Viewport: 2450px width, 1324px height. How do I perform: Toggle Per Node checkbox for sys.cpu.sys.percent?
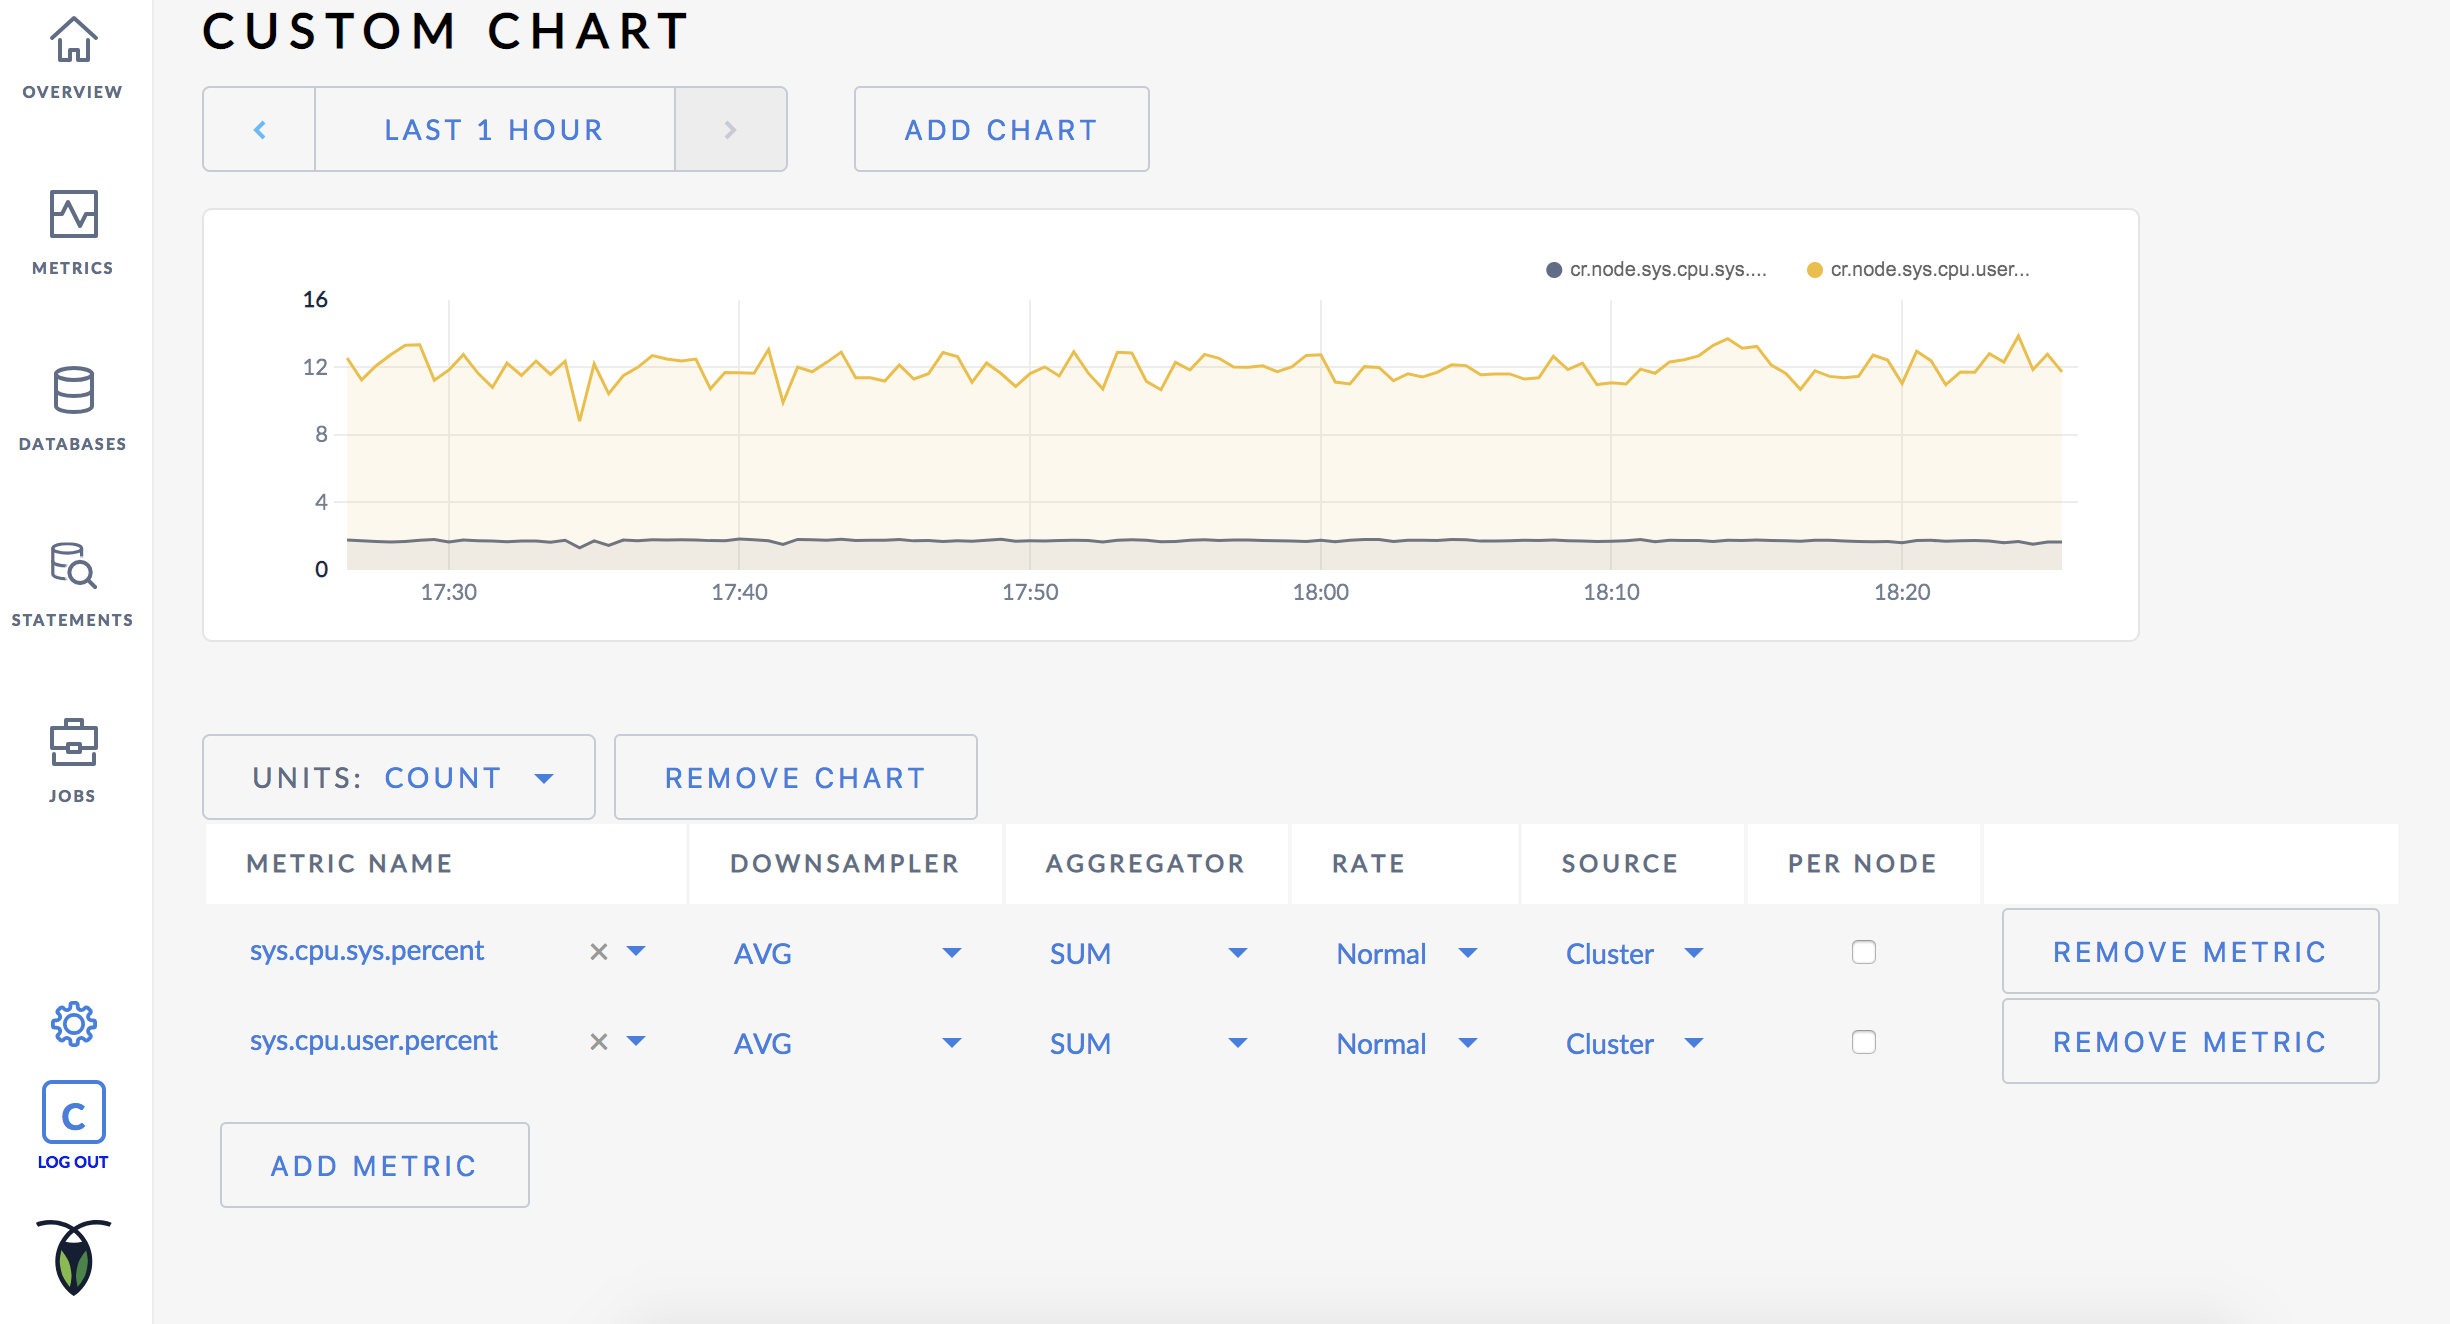pyautogui.click(x=1863, y=951)
